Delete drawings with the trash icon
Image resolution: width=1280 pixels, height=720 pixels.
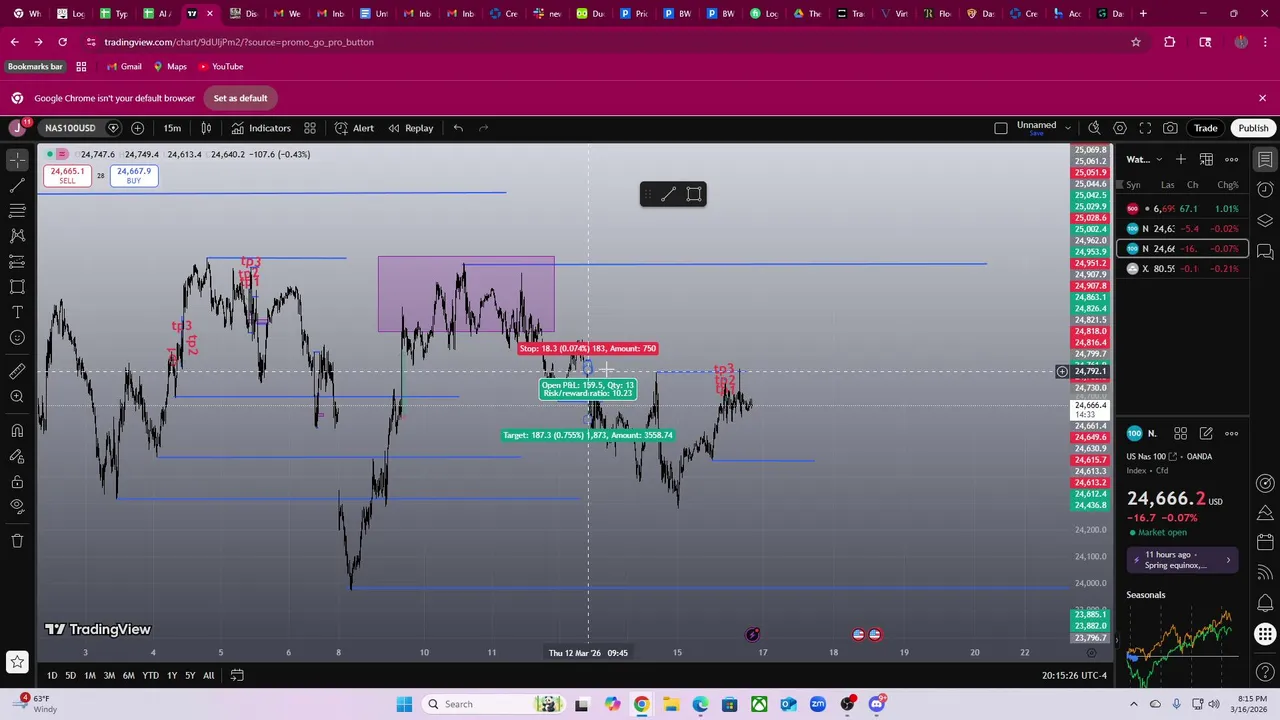(x=17, y=541)
